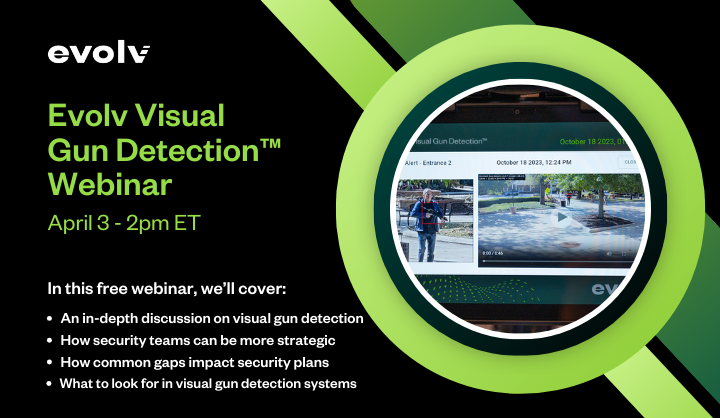Select the common gaps impact security bullet
This screenshot has width=720, height=418.
204,362
